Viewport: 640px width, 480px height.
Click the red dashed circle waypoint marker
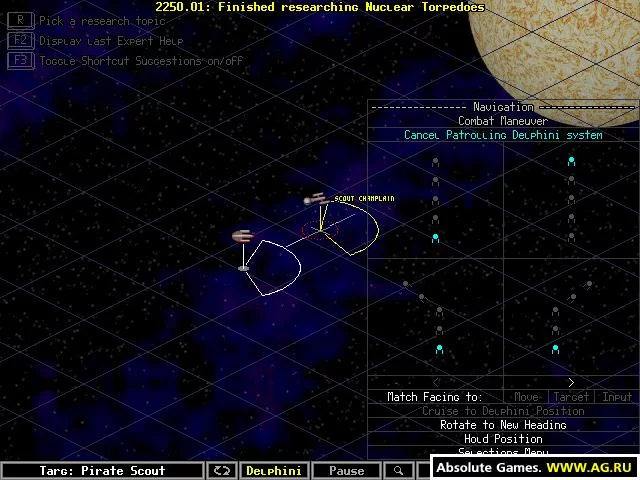click(x=320, y=231)
